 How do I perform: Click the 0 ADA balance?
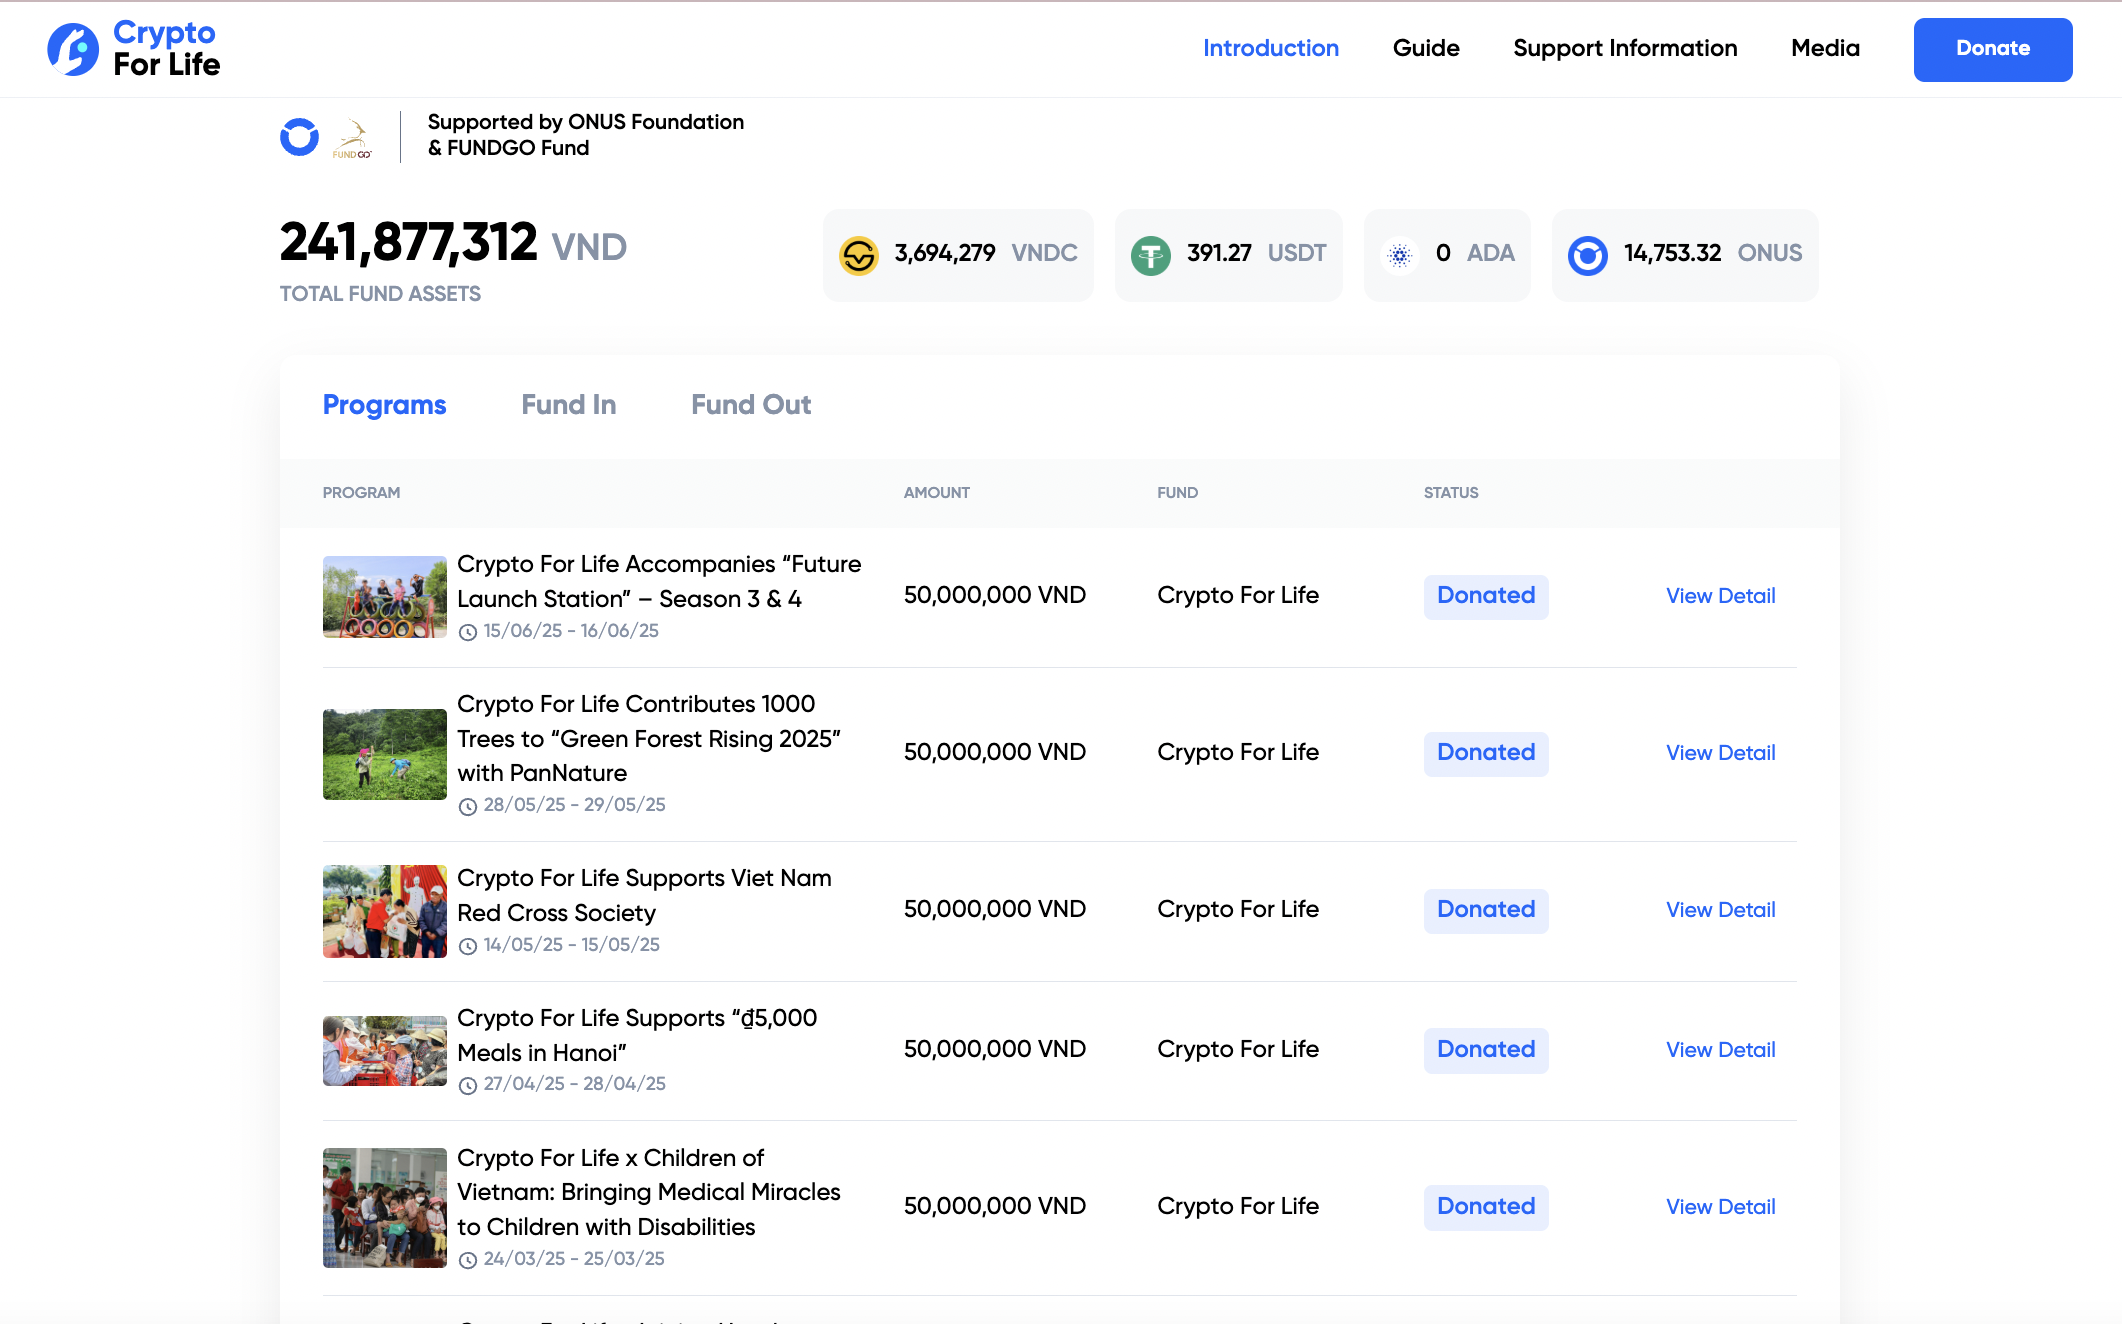click(1475, 253)
